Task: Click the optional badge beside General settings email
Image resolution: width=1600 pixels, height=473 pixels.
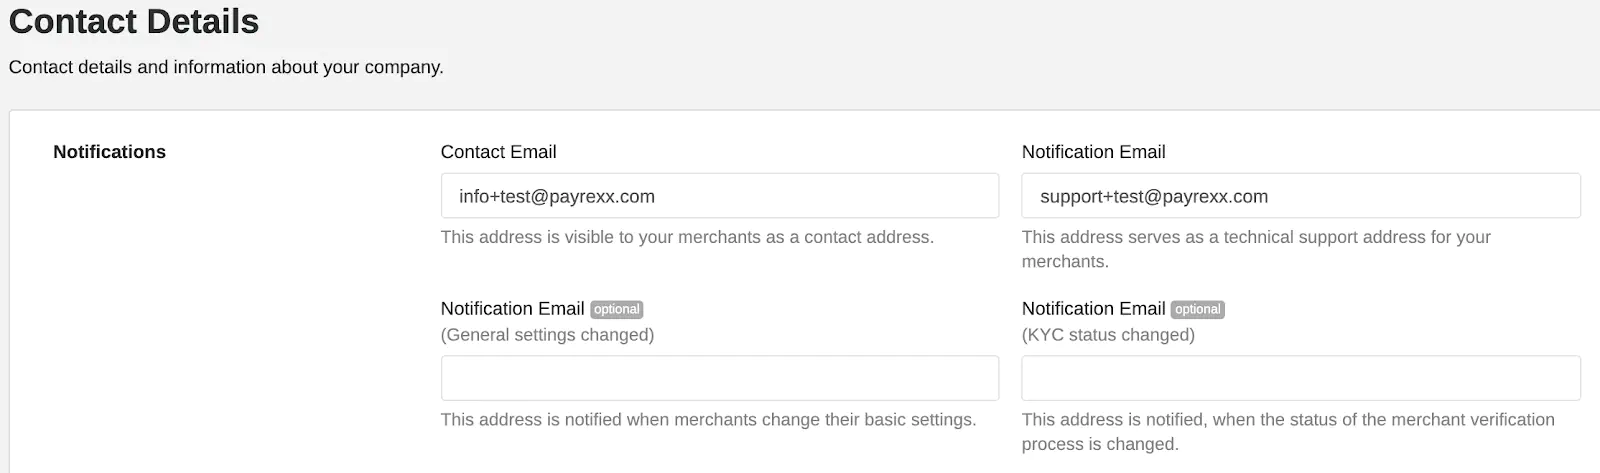Action: point(617,310)
